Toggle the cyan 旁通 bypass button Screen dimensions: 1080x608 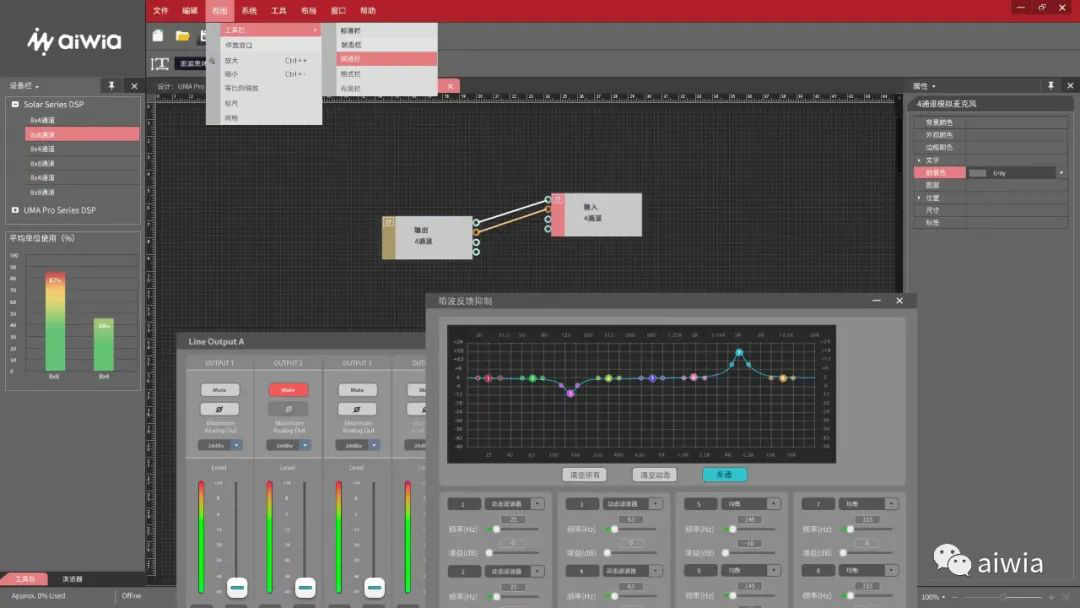coord(724,475)
